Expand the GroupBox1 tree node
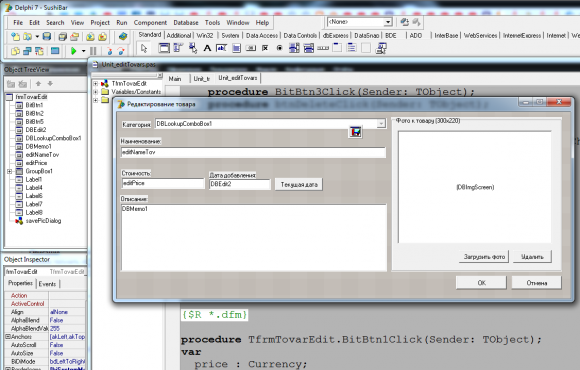The image size is (580, 370). (x=10, y=171)
